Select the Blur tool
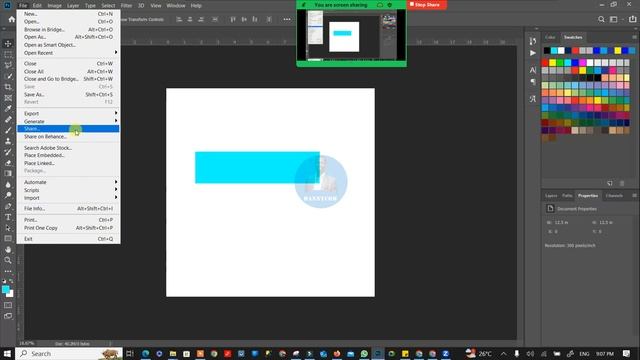 click(8, 184)
